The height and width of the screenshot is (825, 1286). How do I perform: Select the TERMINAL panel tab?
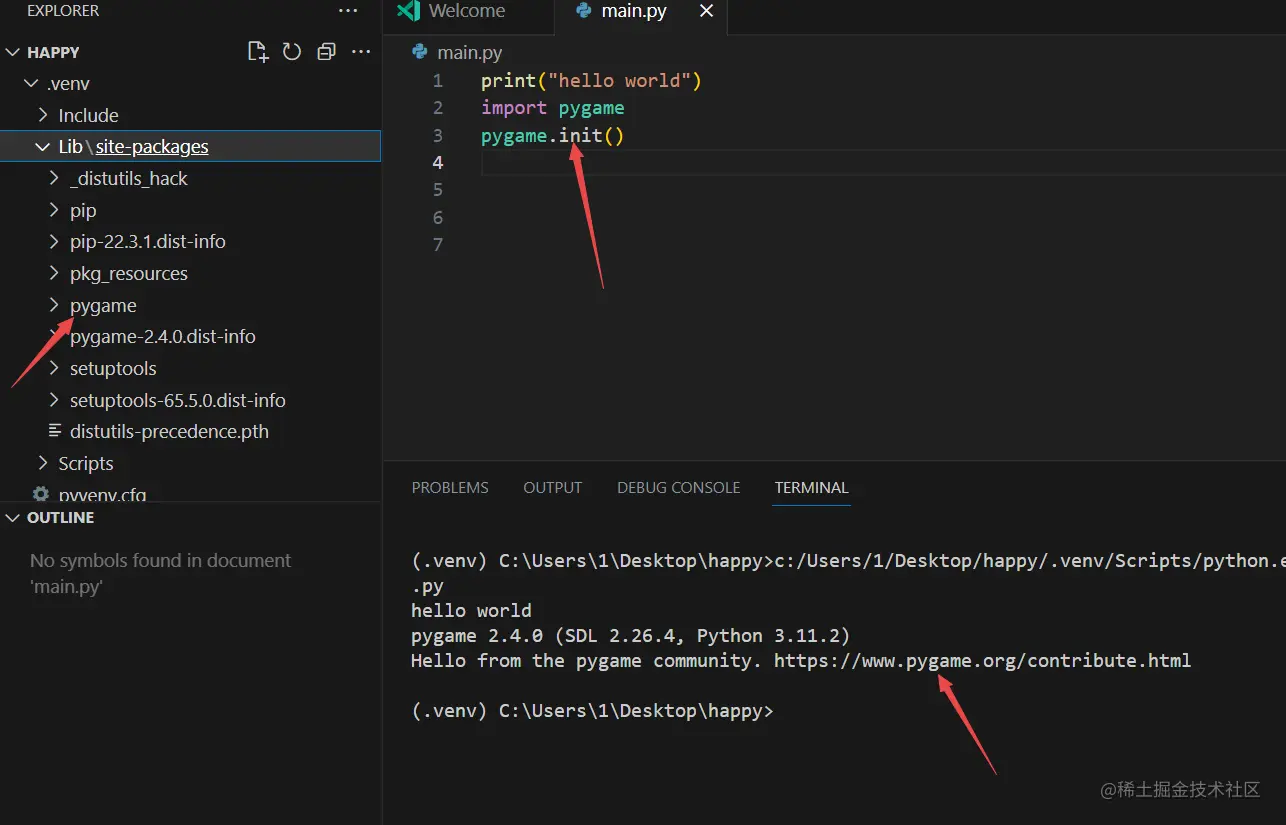811,488
